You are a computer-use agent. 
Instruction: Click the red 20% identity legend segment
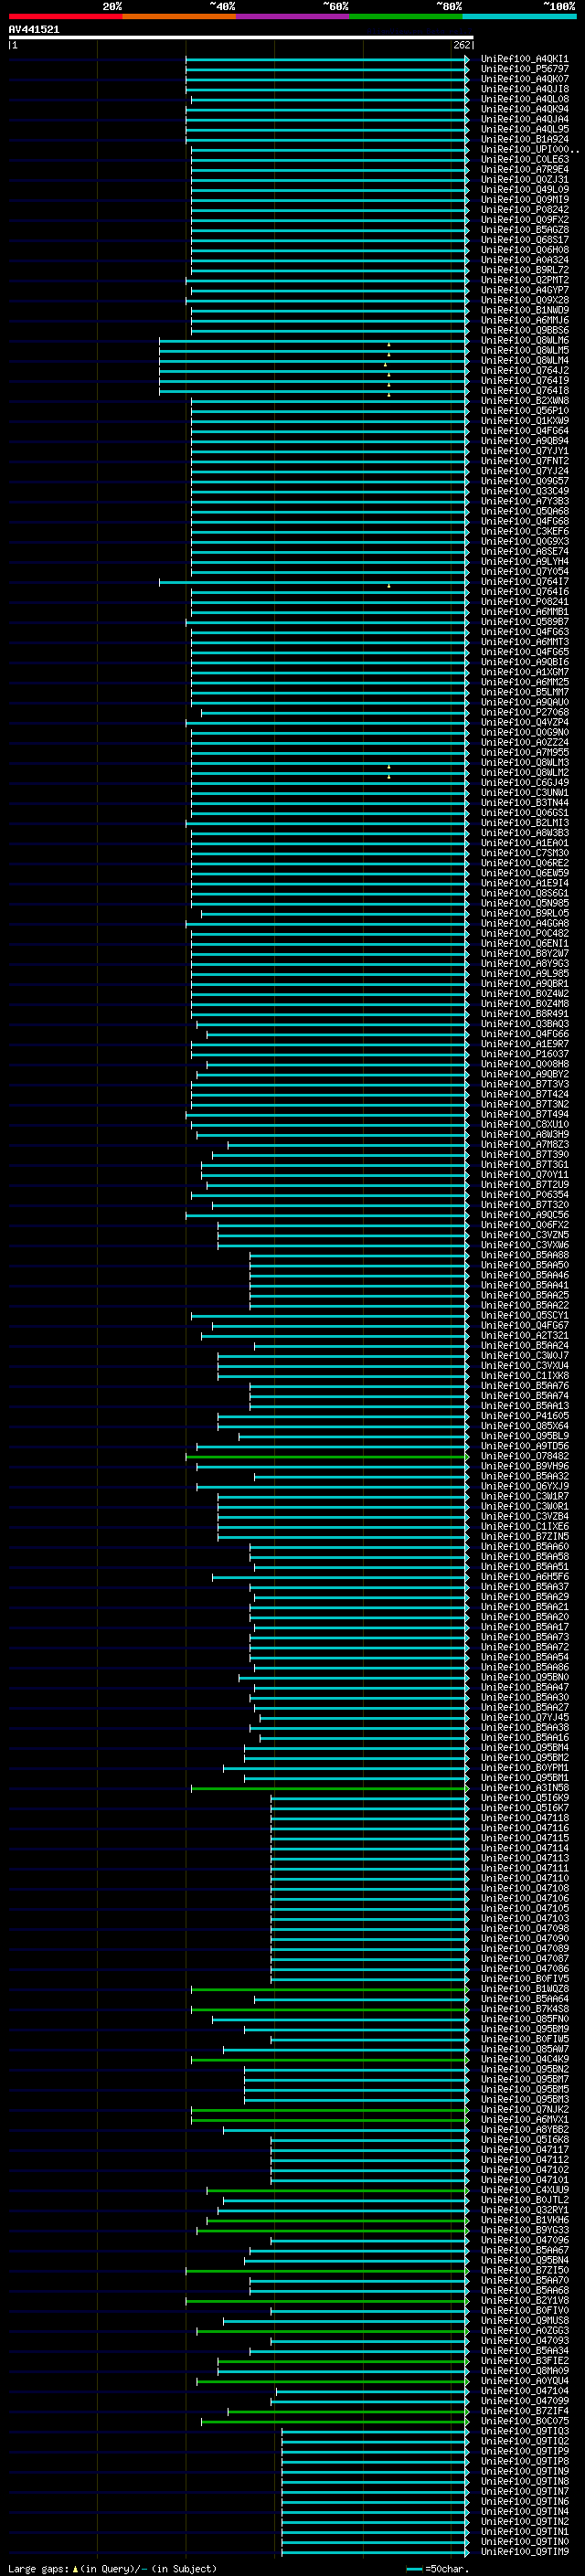(x=65, y=16)
